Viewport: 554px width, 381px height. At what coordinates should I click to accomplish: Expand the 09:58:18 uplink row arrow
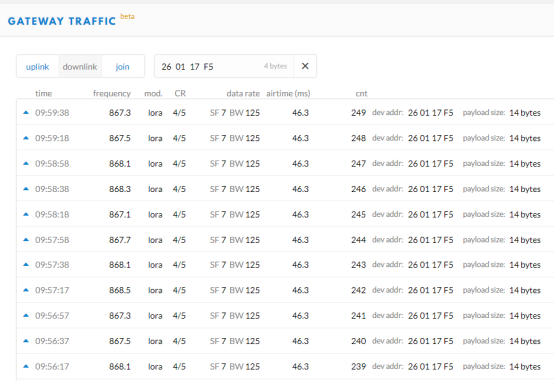pos(26,214)
